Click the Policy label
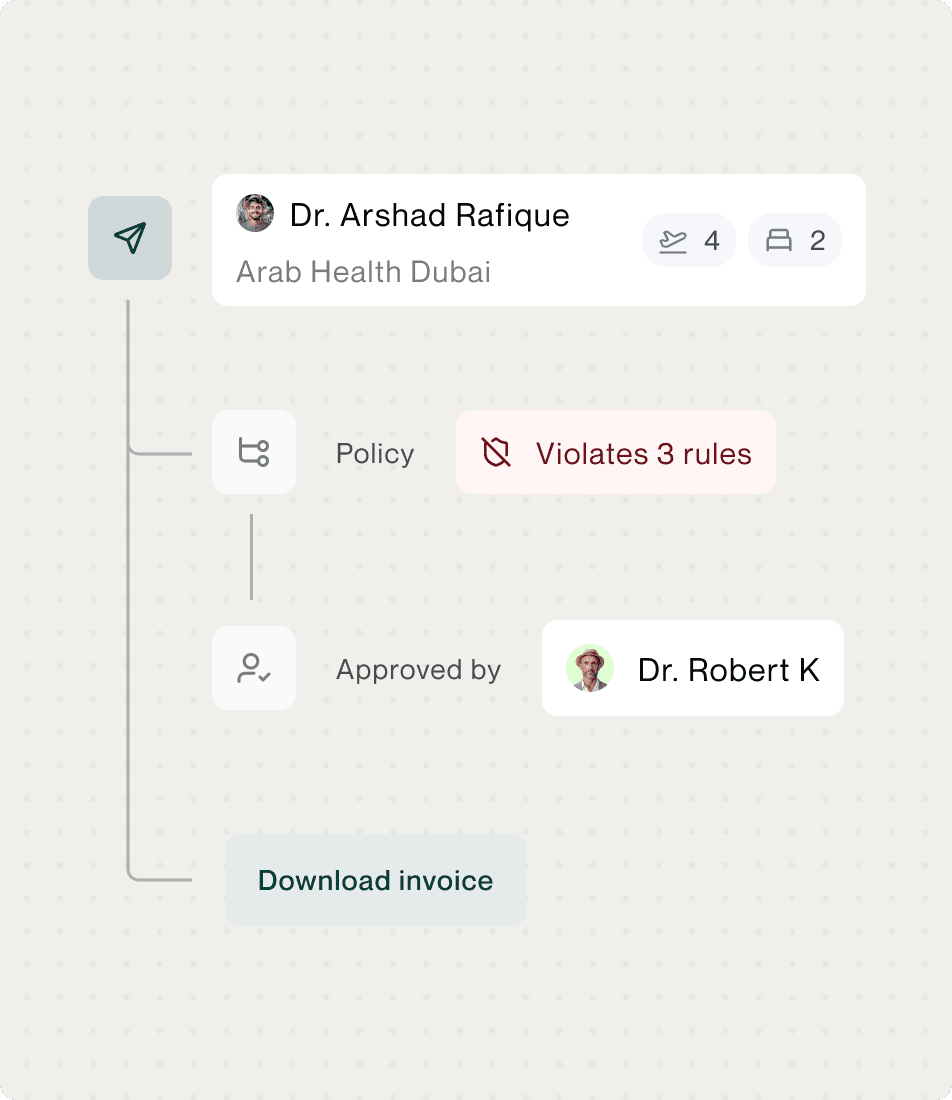952x1100 pixels. point(375,454)
